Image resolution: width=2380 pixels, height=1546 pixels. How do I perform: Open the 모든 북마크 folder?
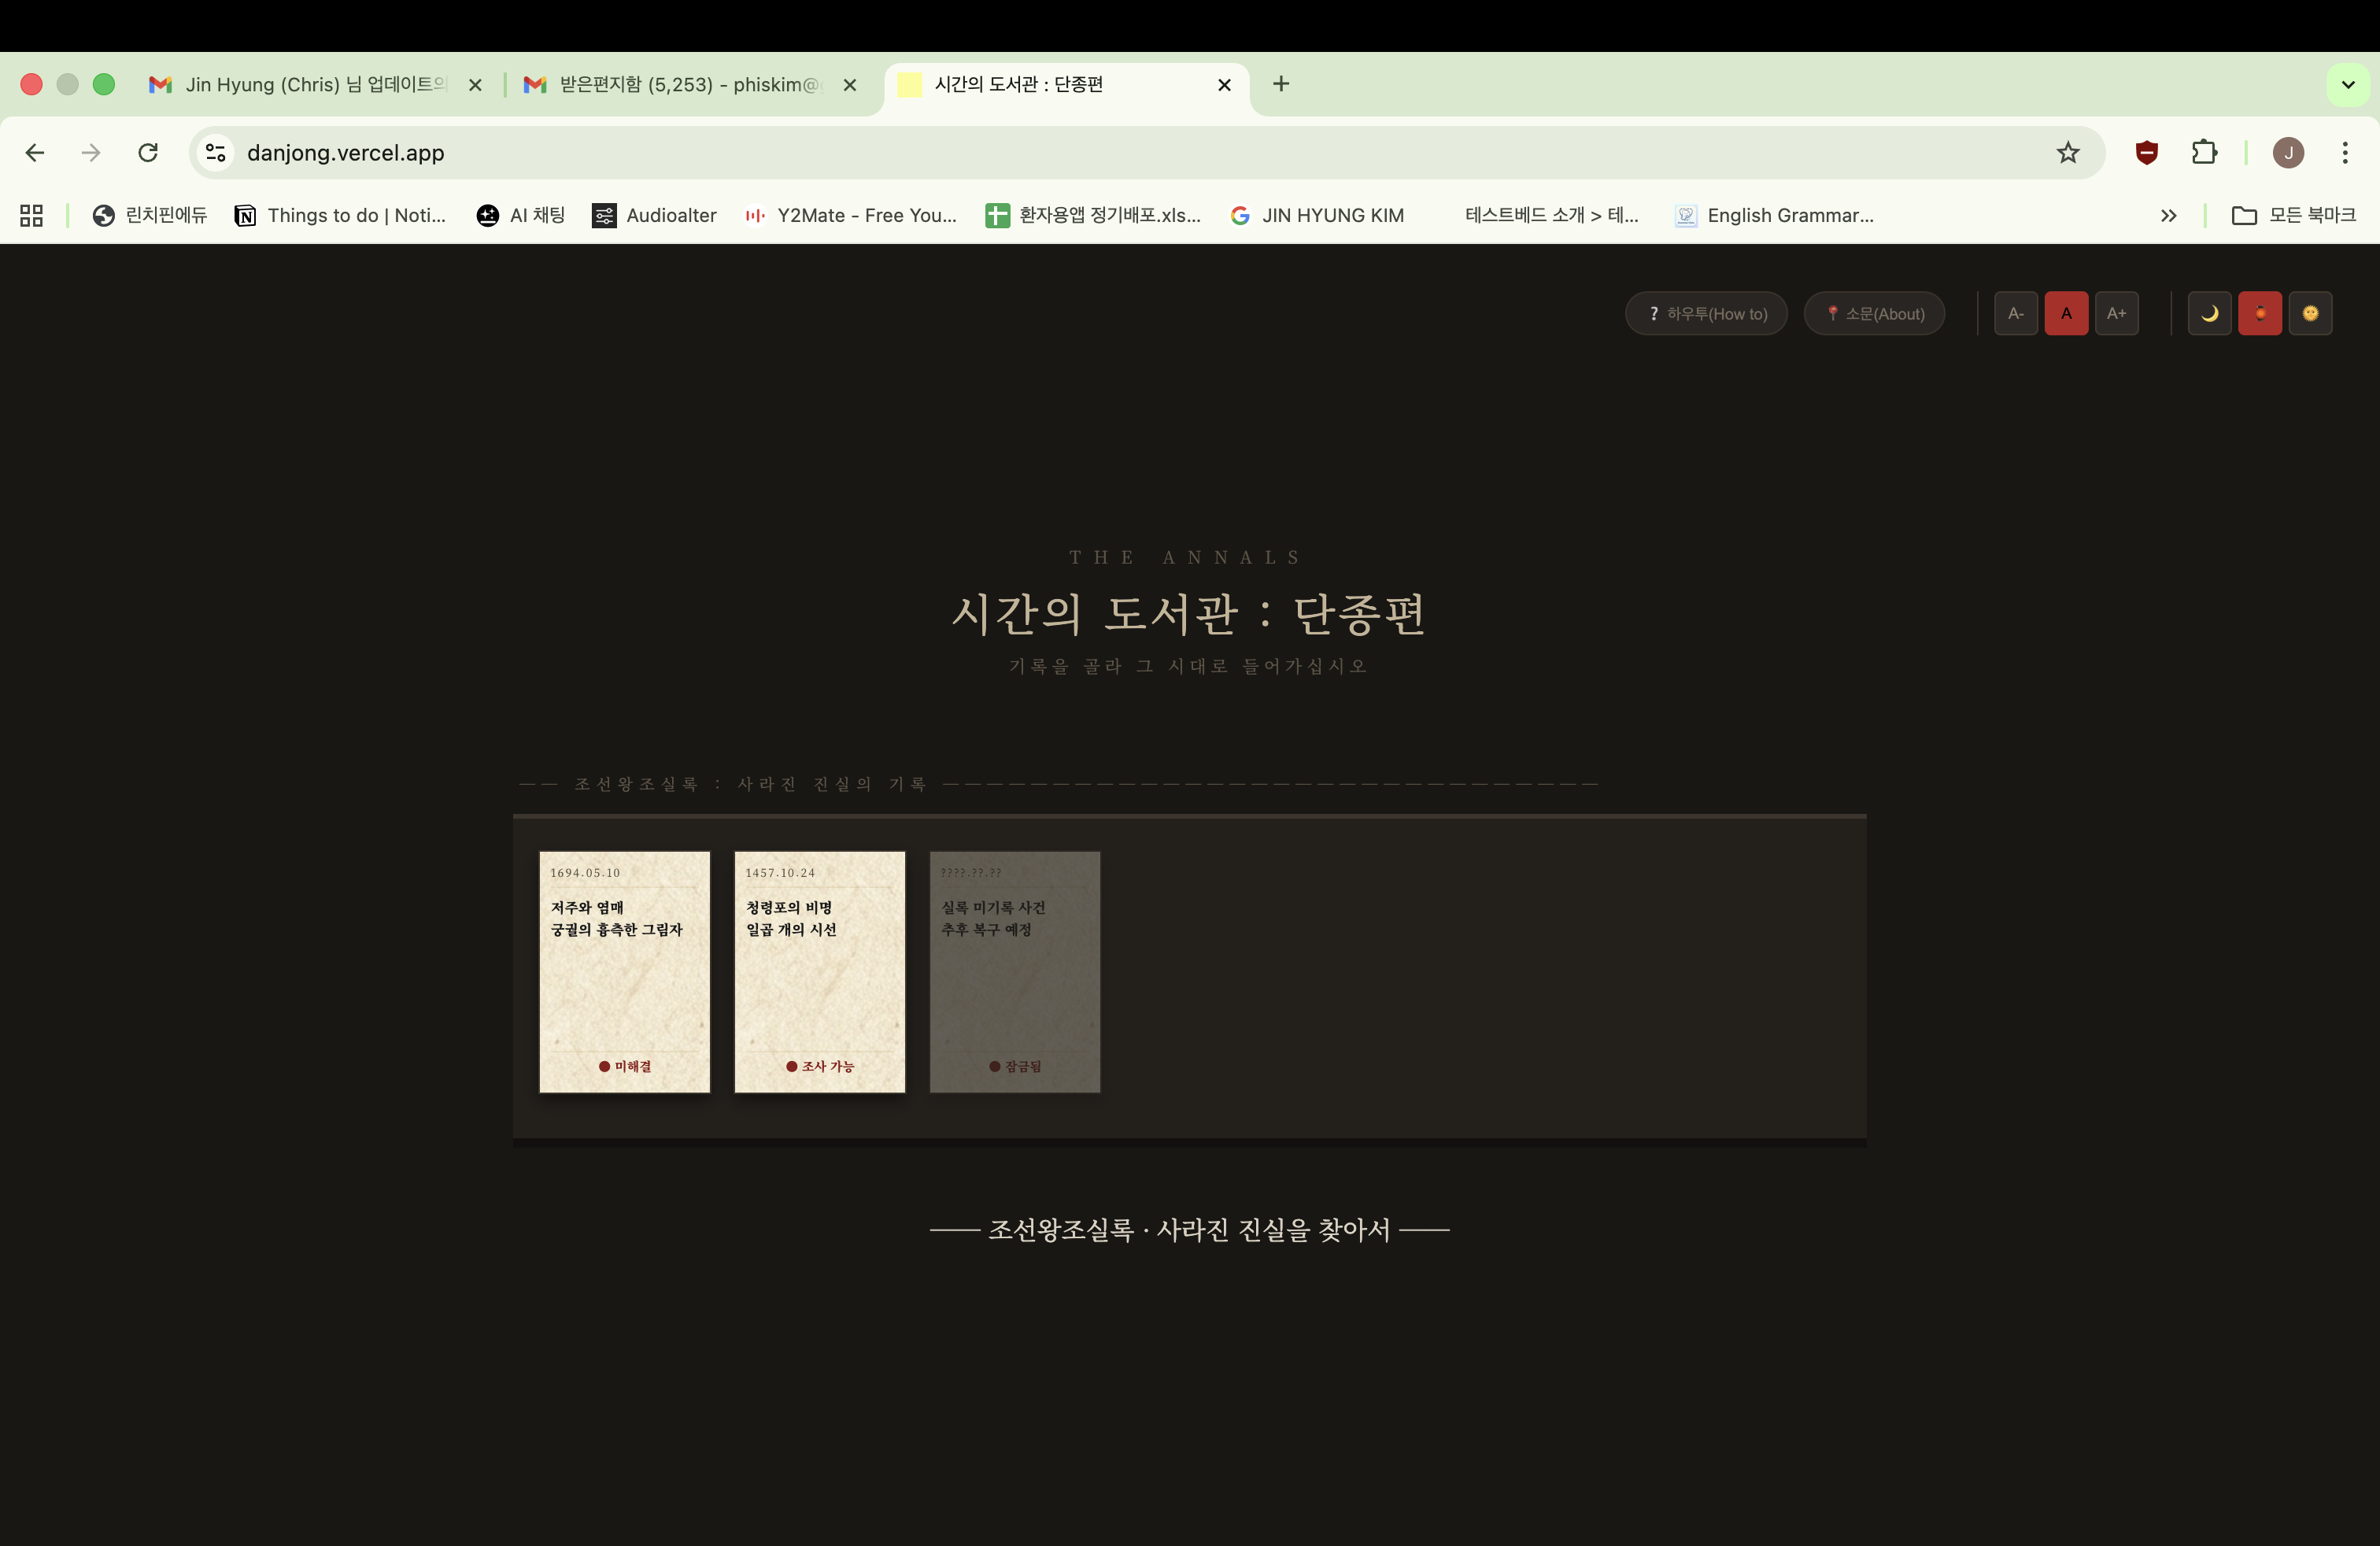2294,215
